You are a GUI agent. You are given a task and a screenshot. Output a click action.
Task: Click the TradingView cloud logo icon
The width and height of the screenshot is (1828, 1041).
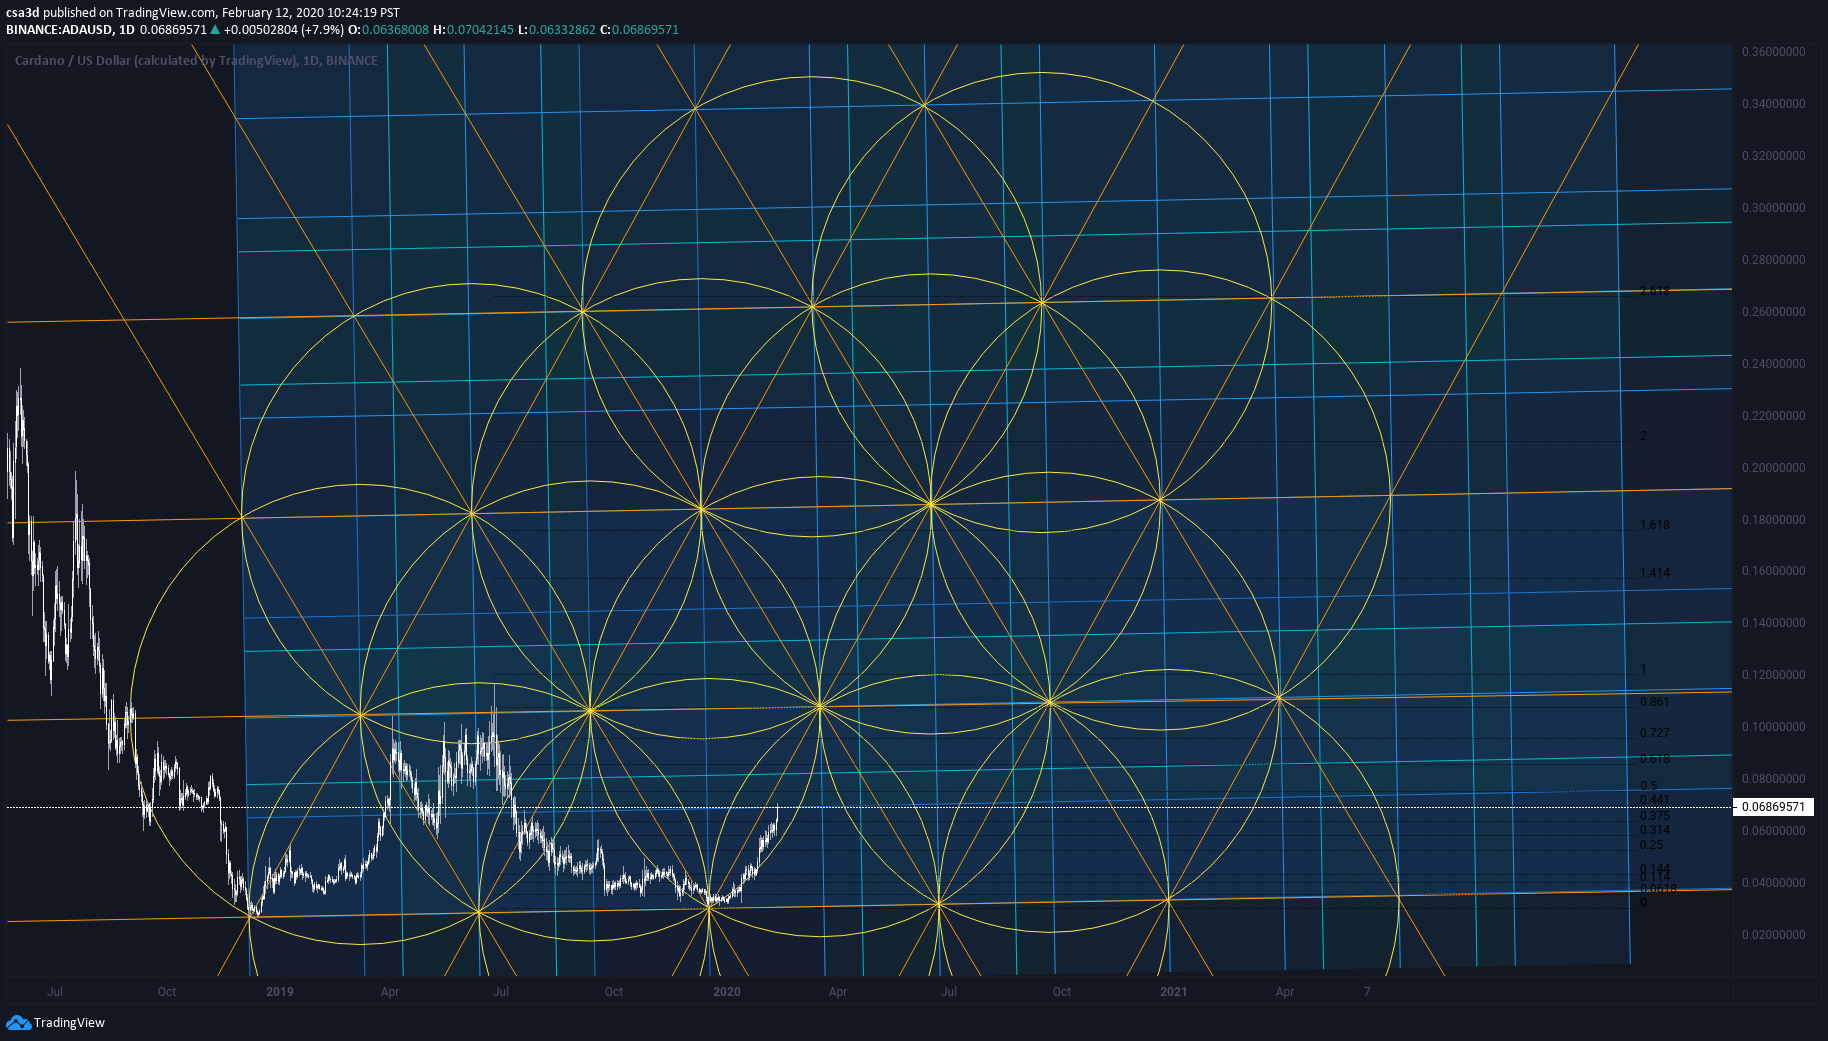click(18, 1022)
